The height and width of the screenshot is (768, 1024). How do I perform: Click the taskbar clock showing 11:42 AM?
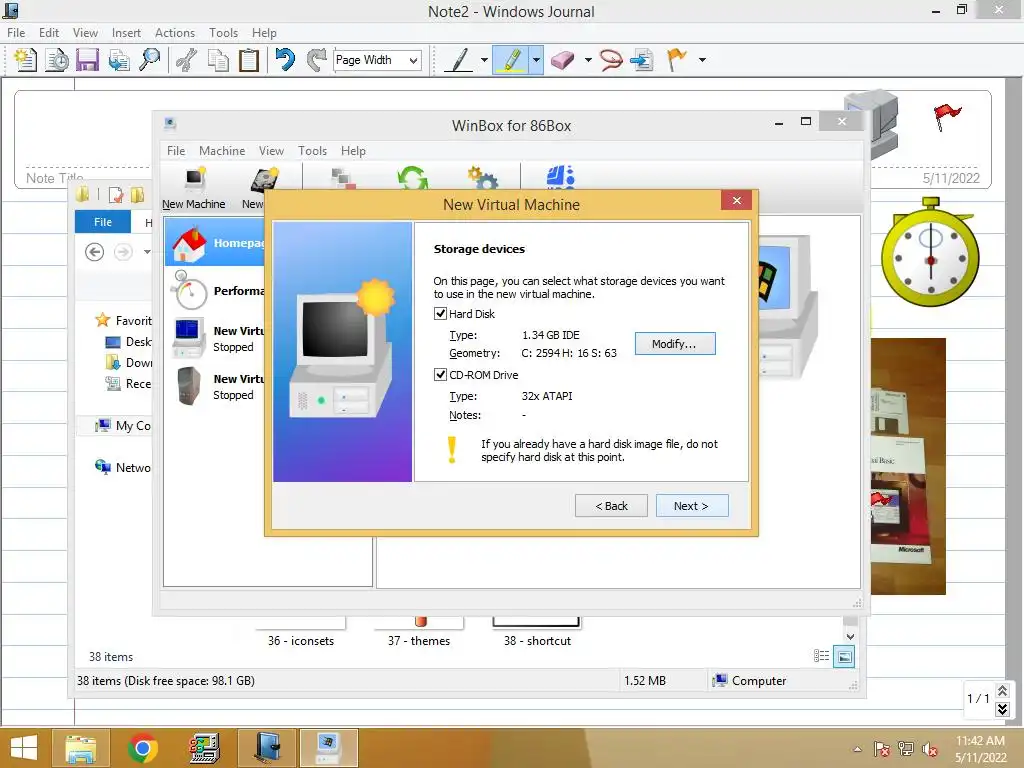pyautogui.click(x=980, y=748)
